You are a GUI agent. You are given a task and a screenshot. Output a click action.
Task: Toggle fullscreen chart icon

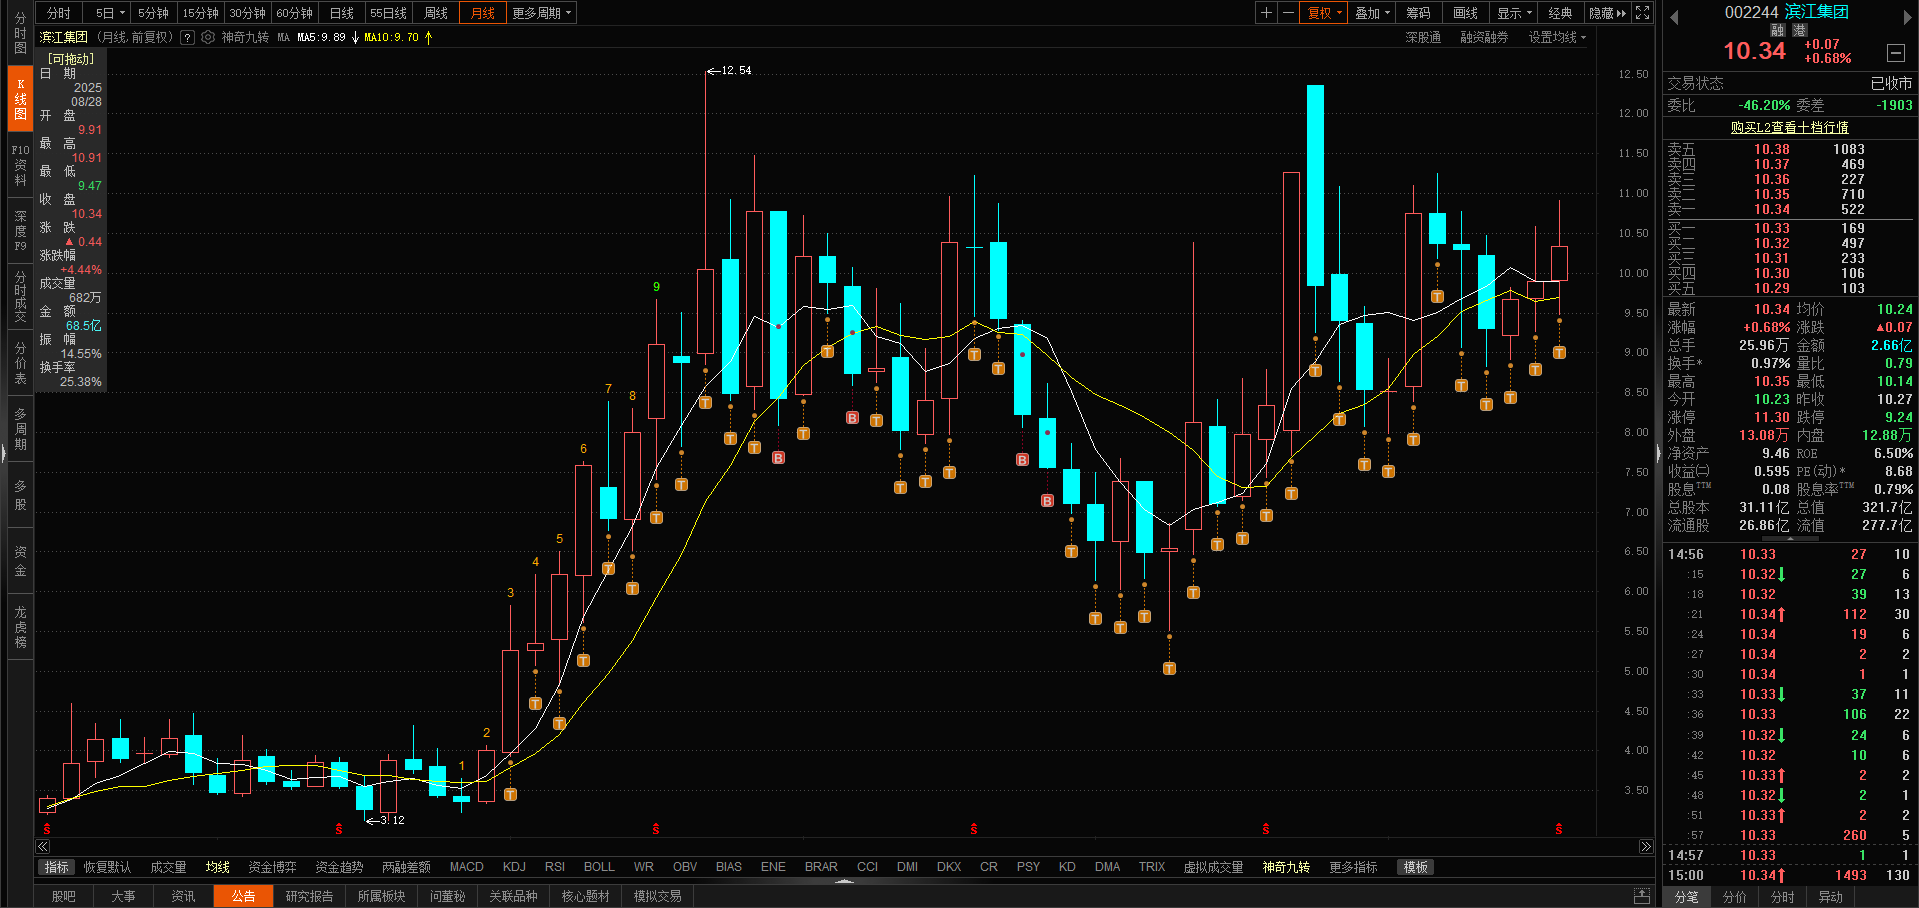point(1642,13)
